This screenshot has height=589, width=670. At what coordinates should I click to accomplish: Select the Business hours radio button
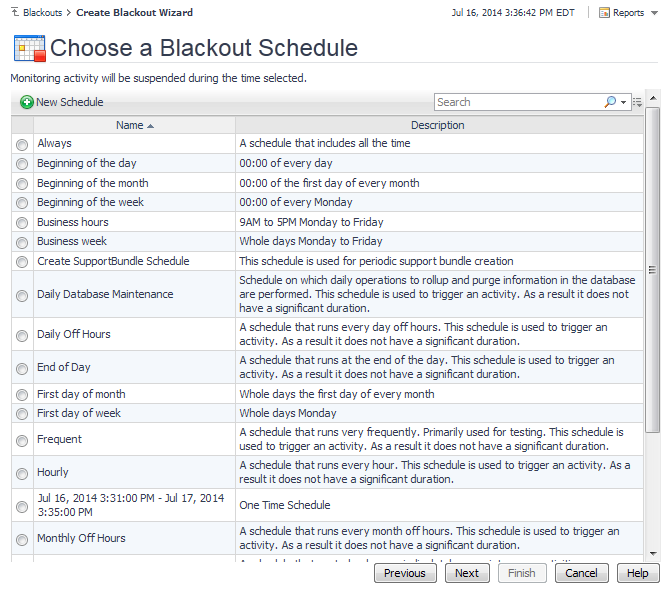(22, 223)
